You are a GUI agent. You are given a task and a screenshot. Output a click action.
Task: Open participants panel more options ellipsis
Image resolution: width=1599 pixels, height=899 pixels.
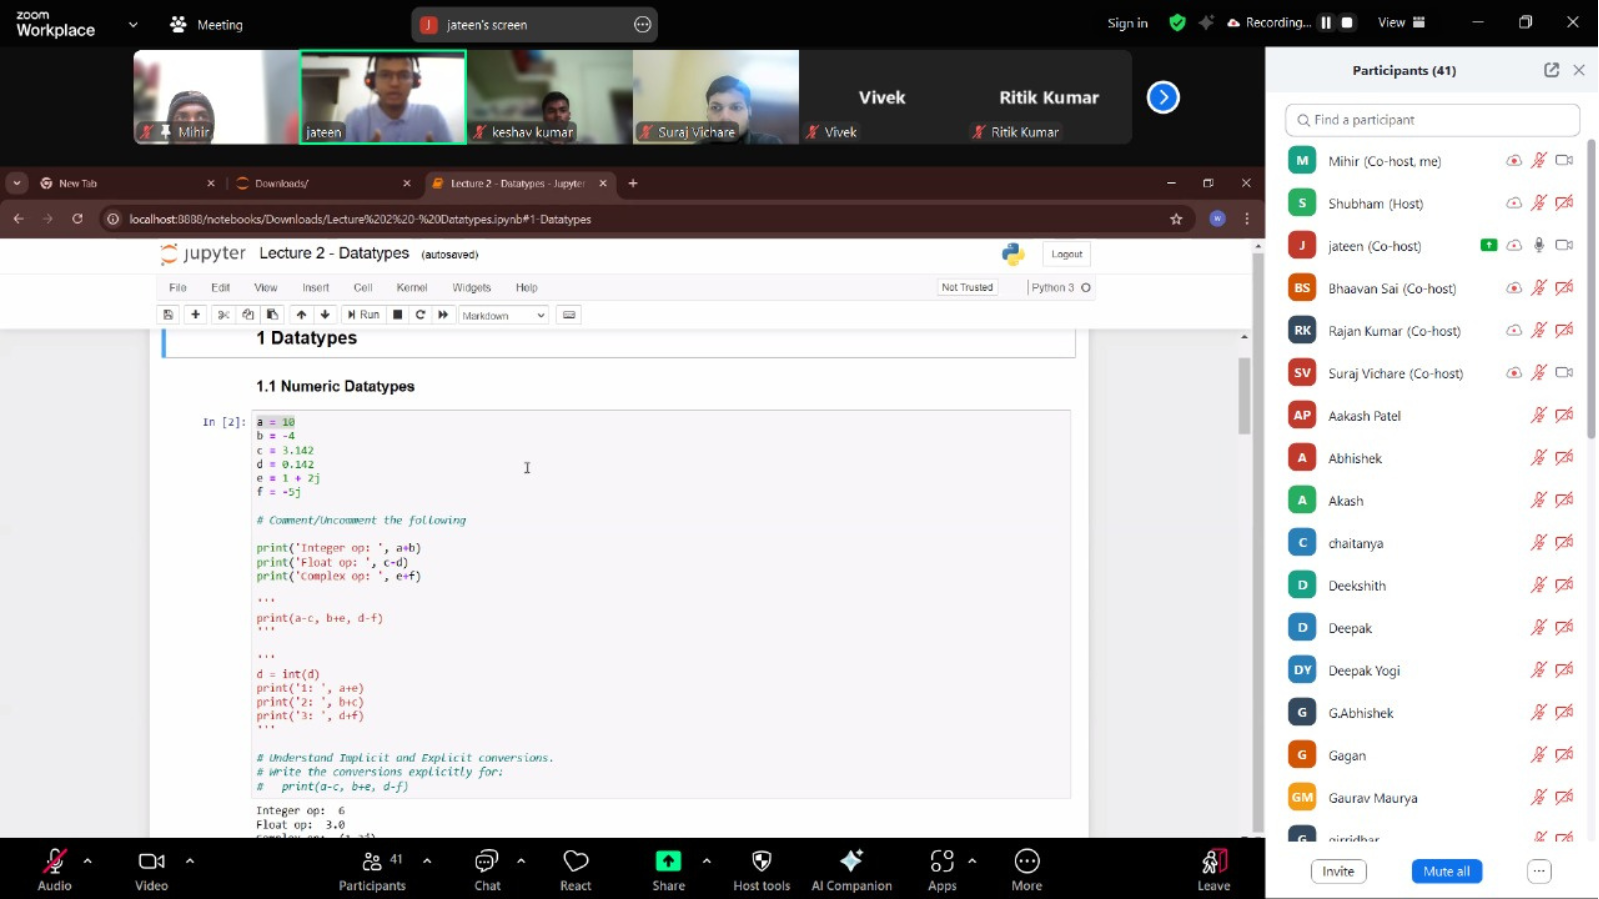tap(1540, 871)
